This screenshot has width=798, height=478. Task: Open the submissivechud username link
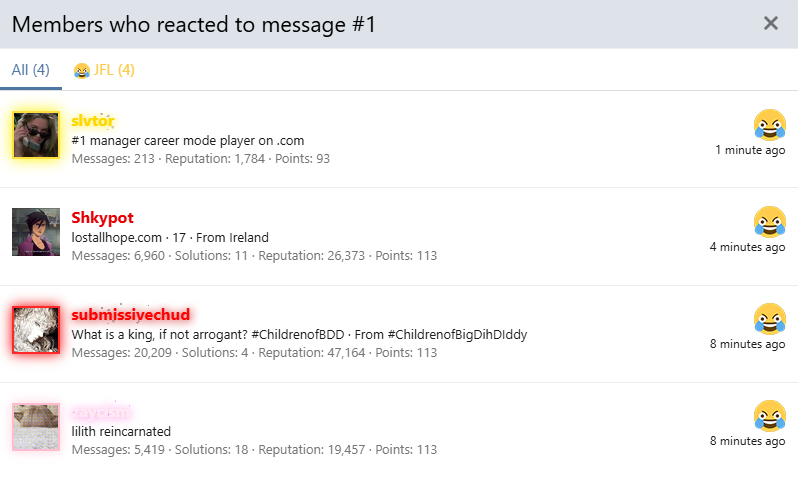131,315
